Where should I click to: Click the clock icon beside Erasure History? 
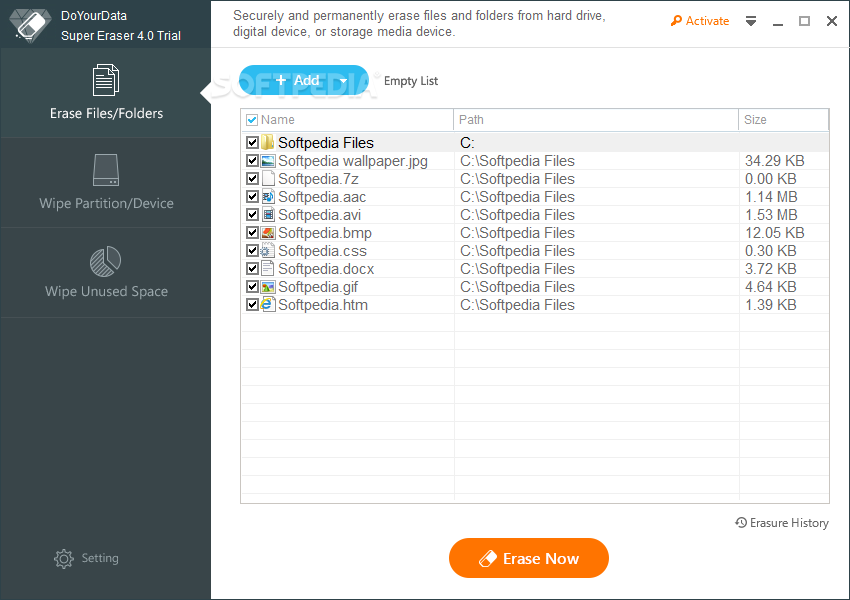740,522
